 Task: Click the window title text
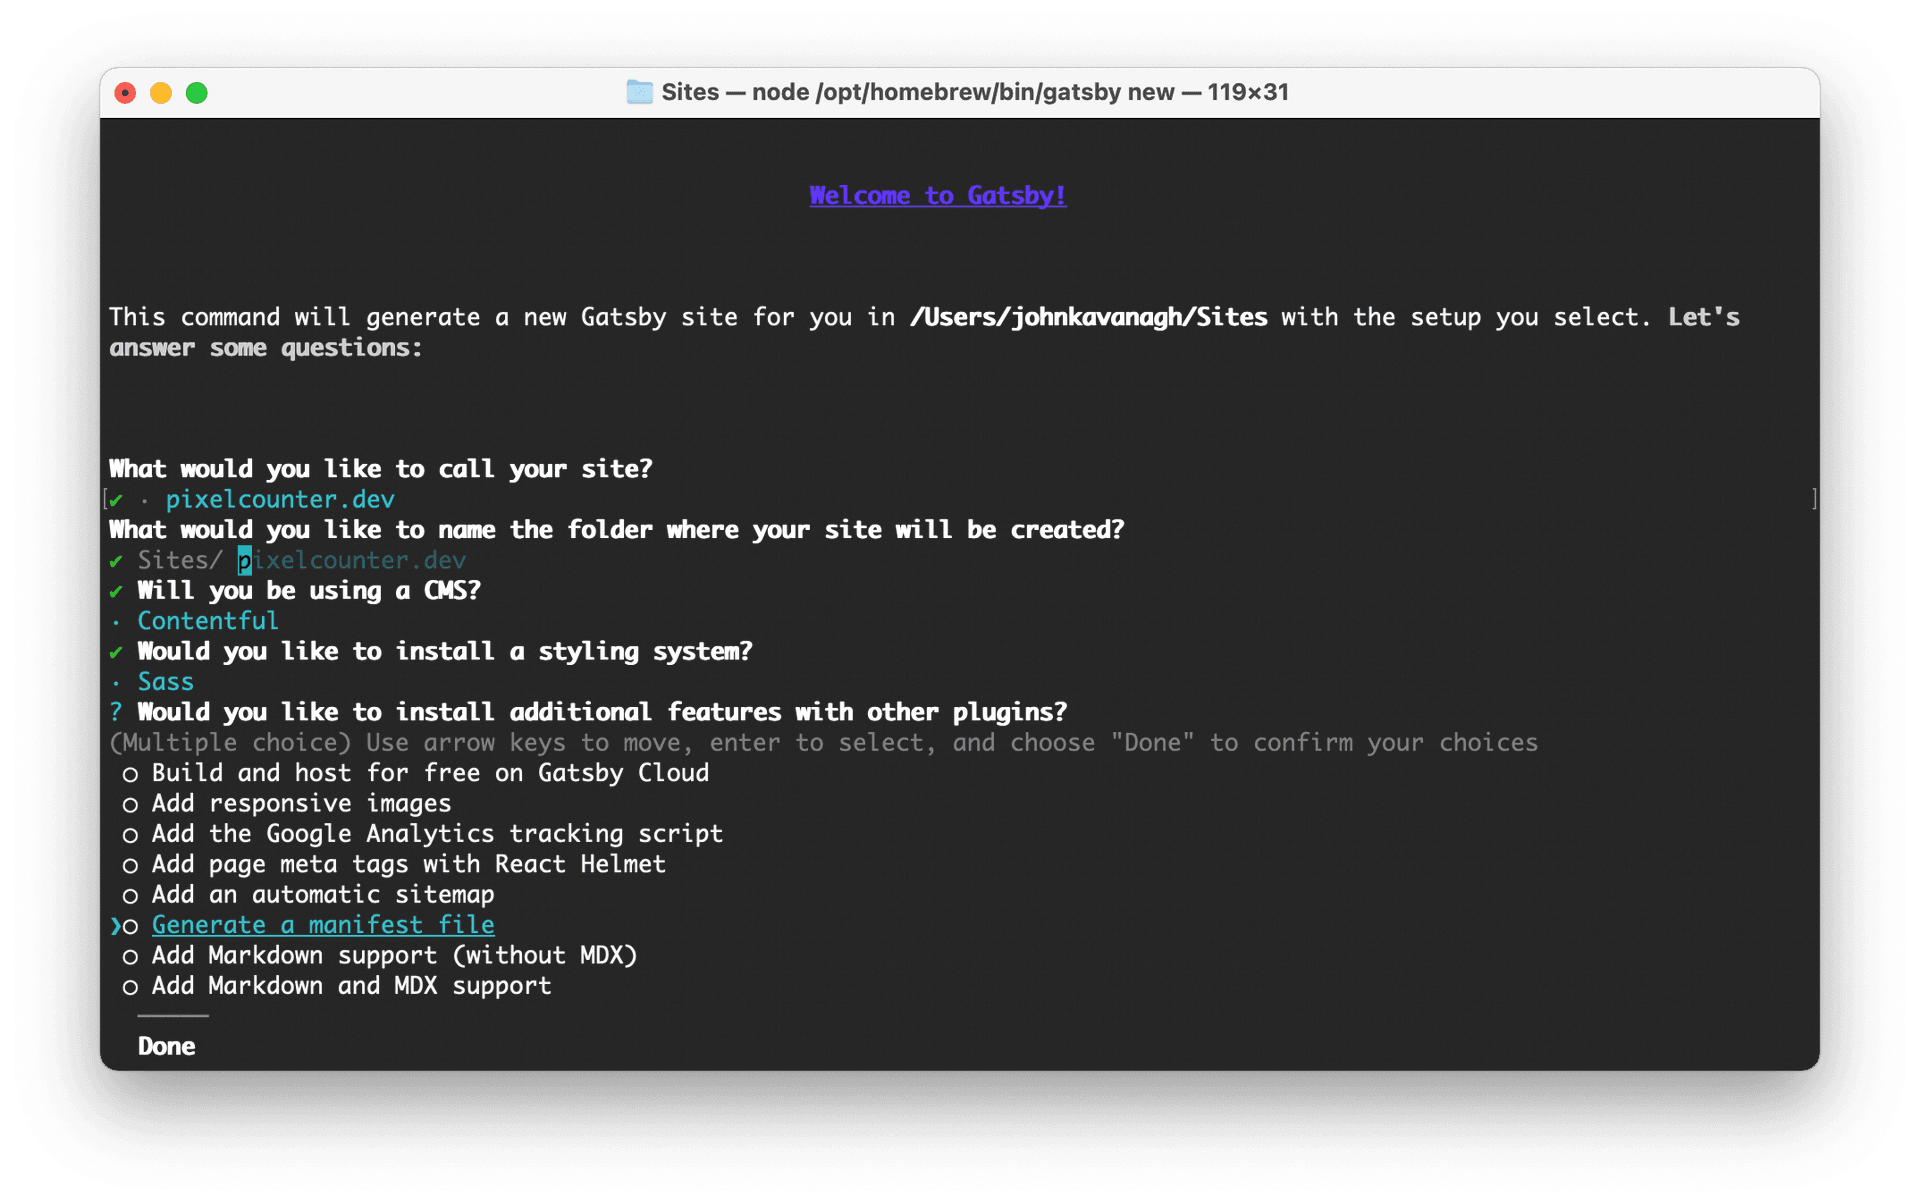(975, 92)
